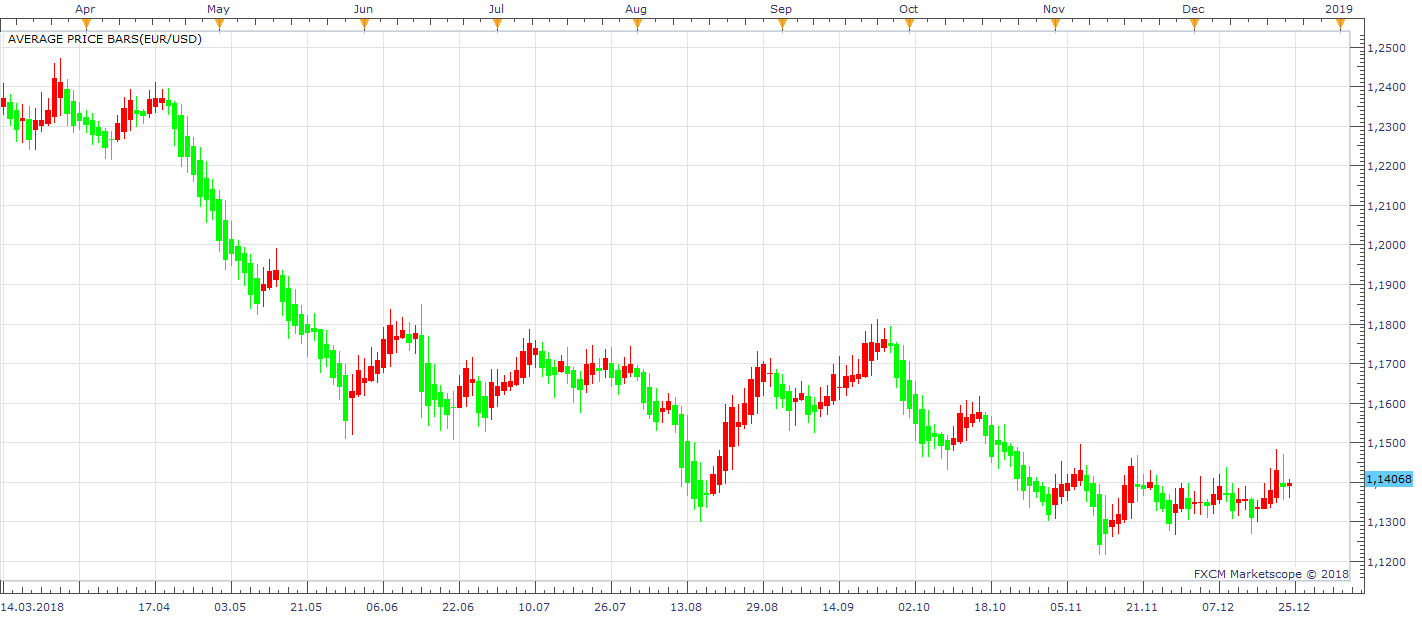
Task: Click the 03.05 date label
Action: (x=230, y=607)
